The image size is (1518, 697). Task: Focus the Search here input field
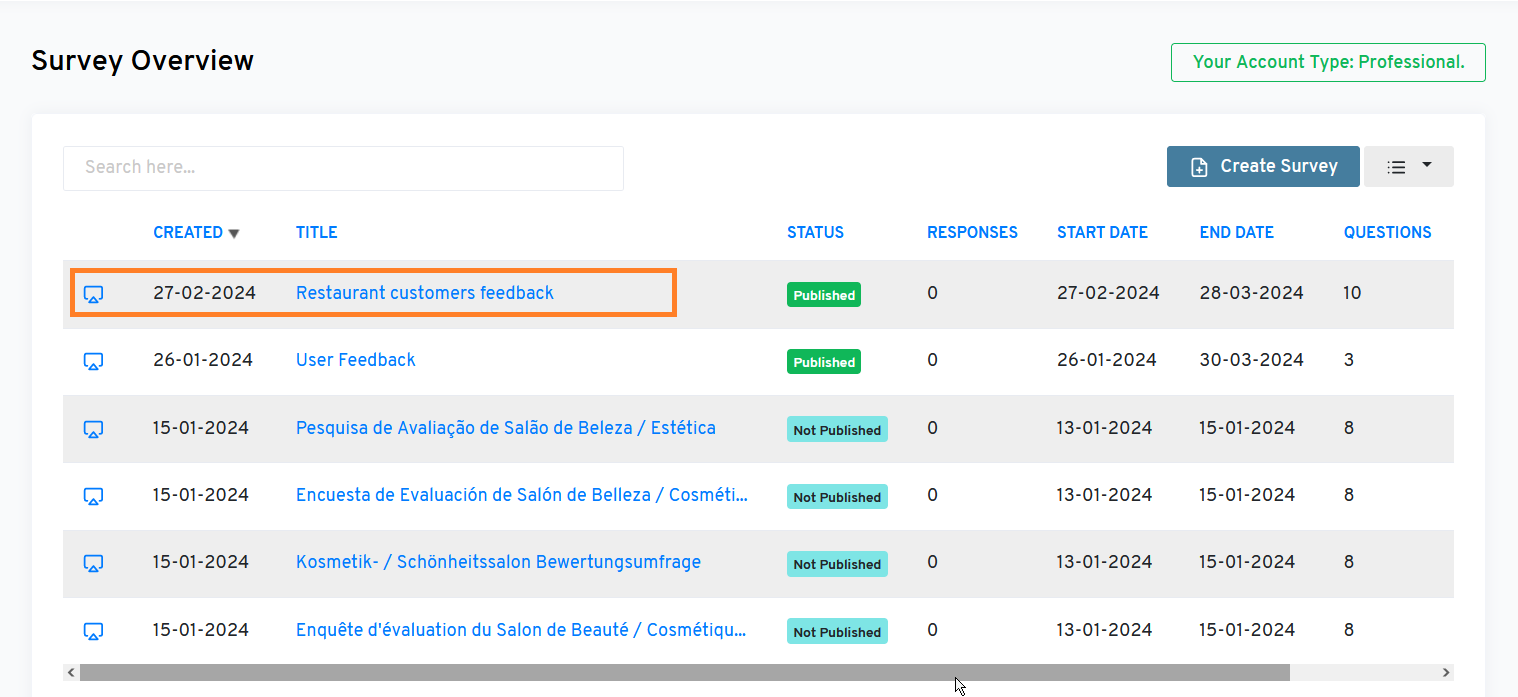pyautogui.click(x=343, y=168)
